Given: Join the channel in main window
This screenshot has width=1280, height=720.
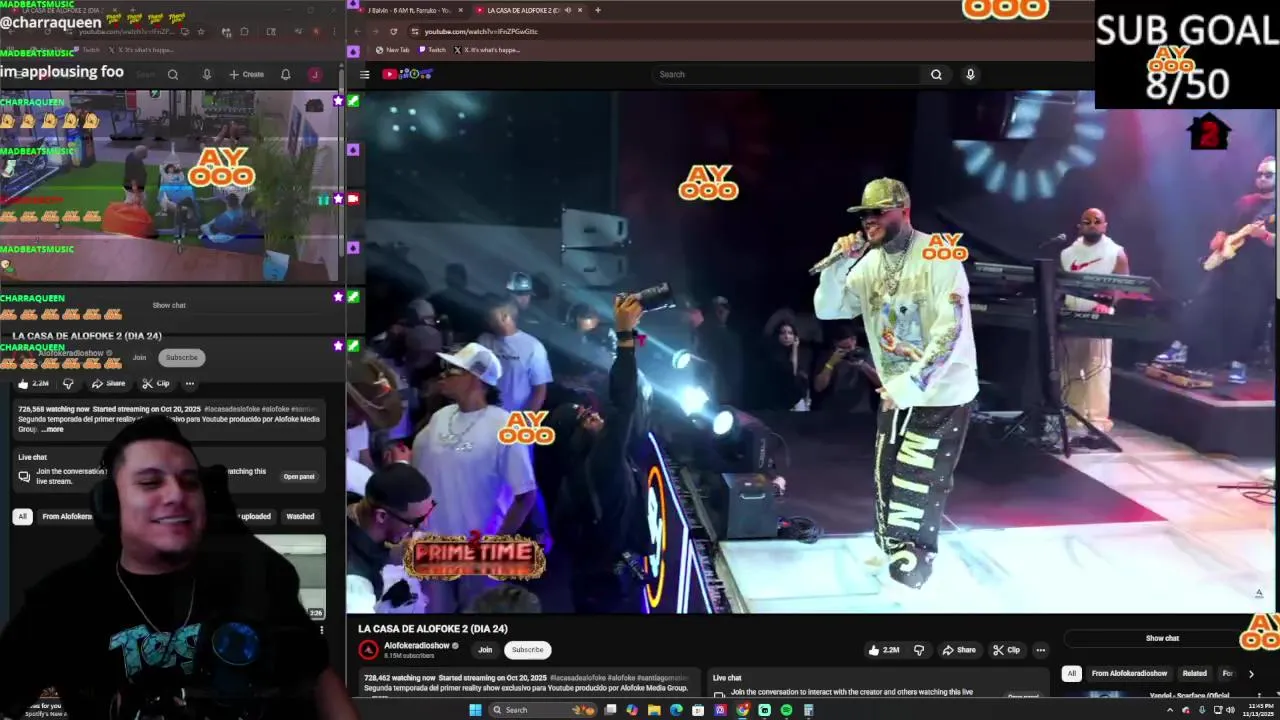Looking at the screenshot, I should pyautogui.click(x=485, y=650).
